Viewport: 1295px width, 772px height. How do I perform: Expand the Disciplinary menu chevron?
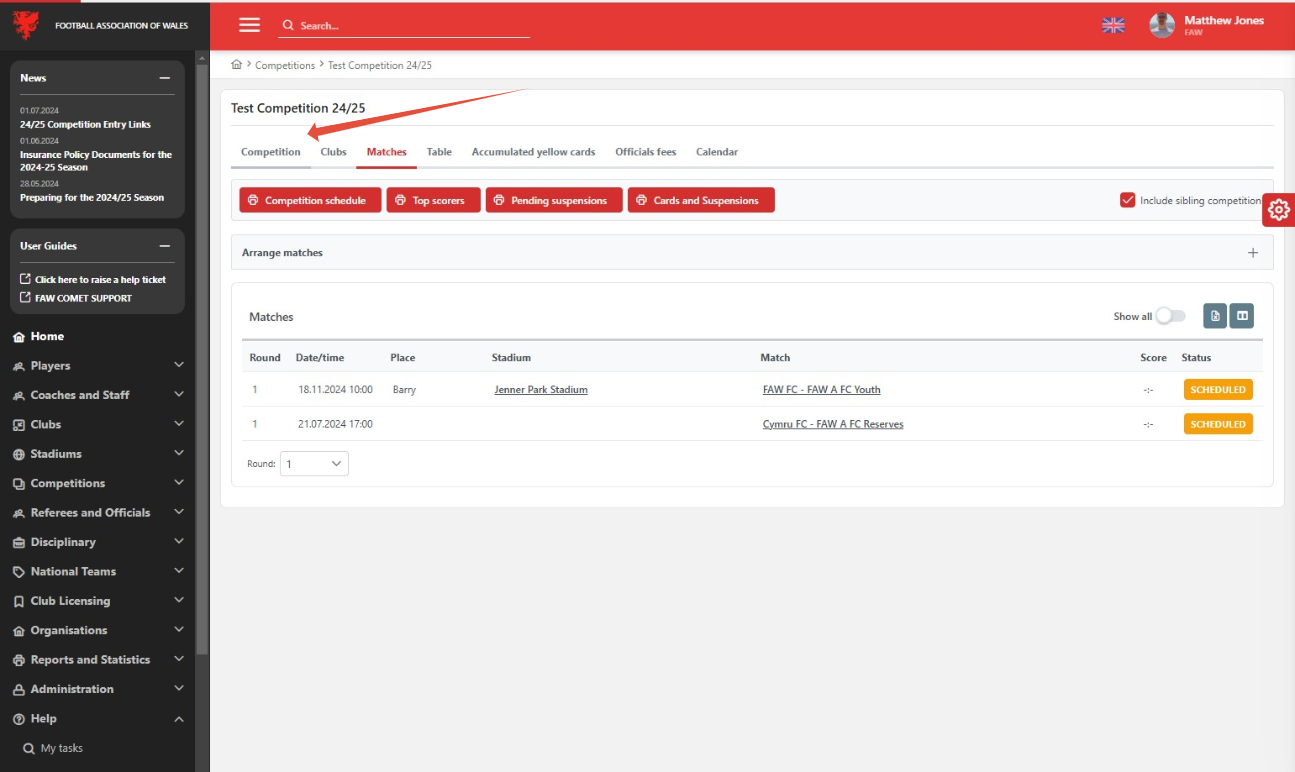point(179,541)
